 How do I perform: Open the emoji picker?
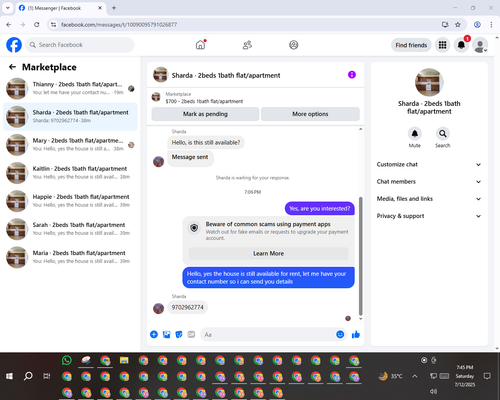[x=340, y=334]
